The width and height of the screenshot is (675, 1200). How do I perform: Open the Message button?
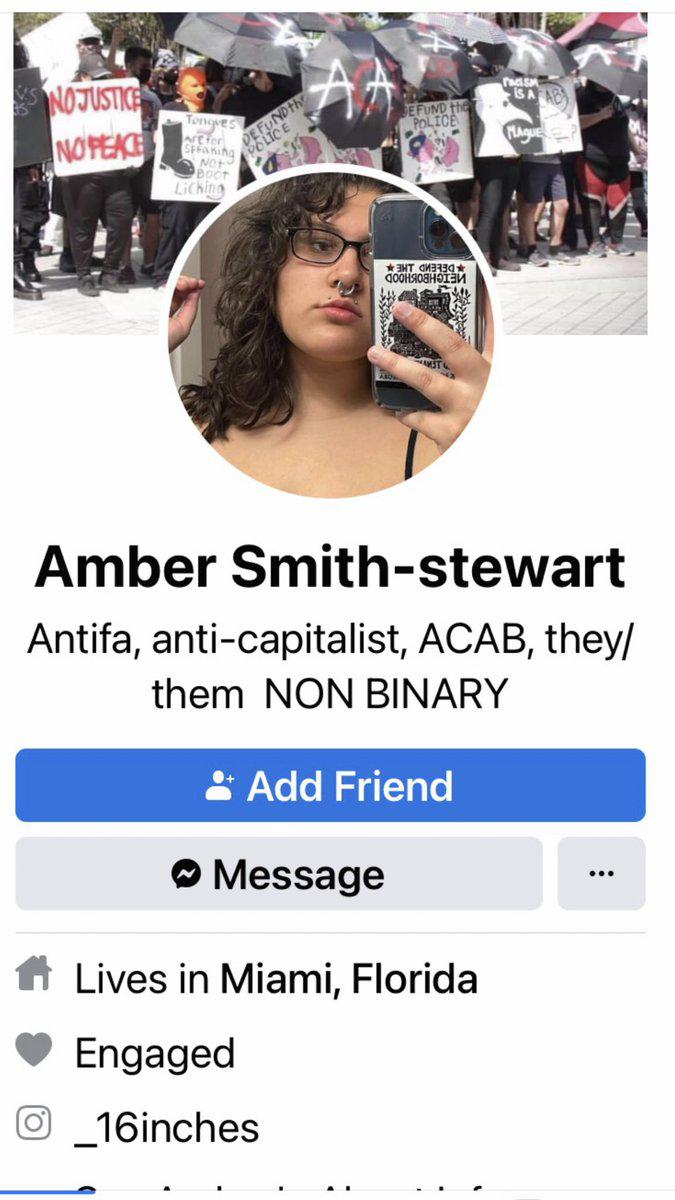point(279,874)
